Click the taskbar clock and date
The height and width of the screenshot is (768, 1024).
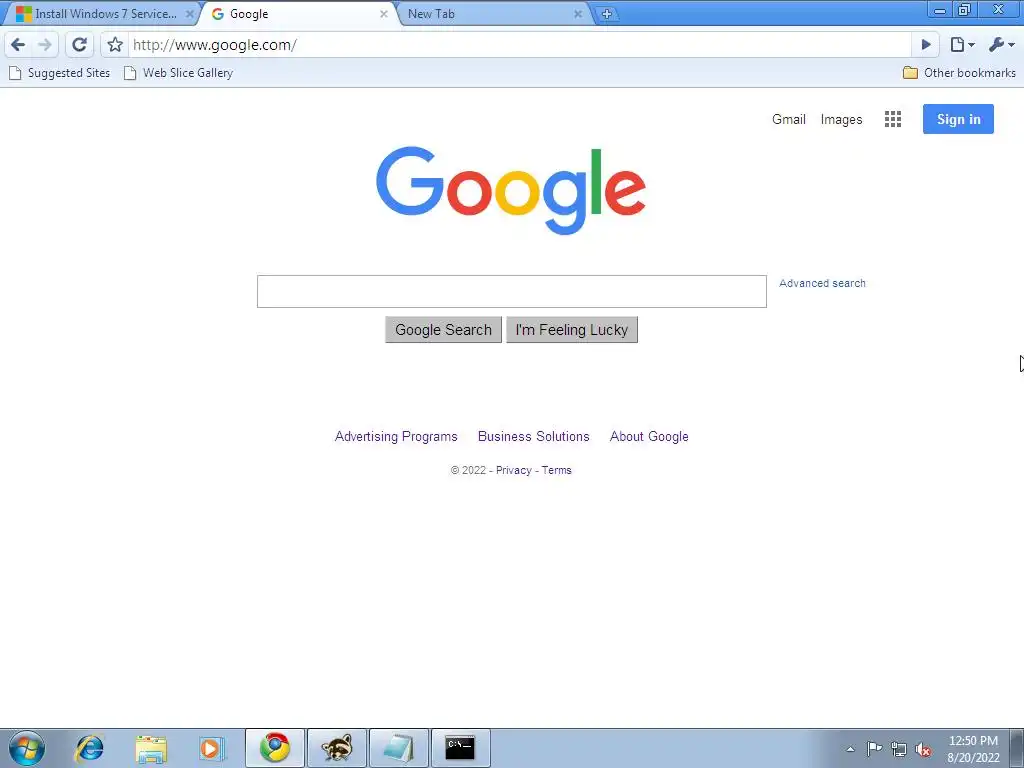point(973,749)
